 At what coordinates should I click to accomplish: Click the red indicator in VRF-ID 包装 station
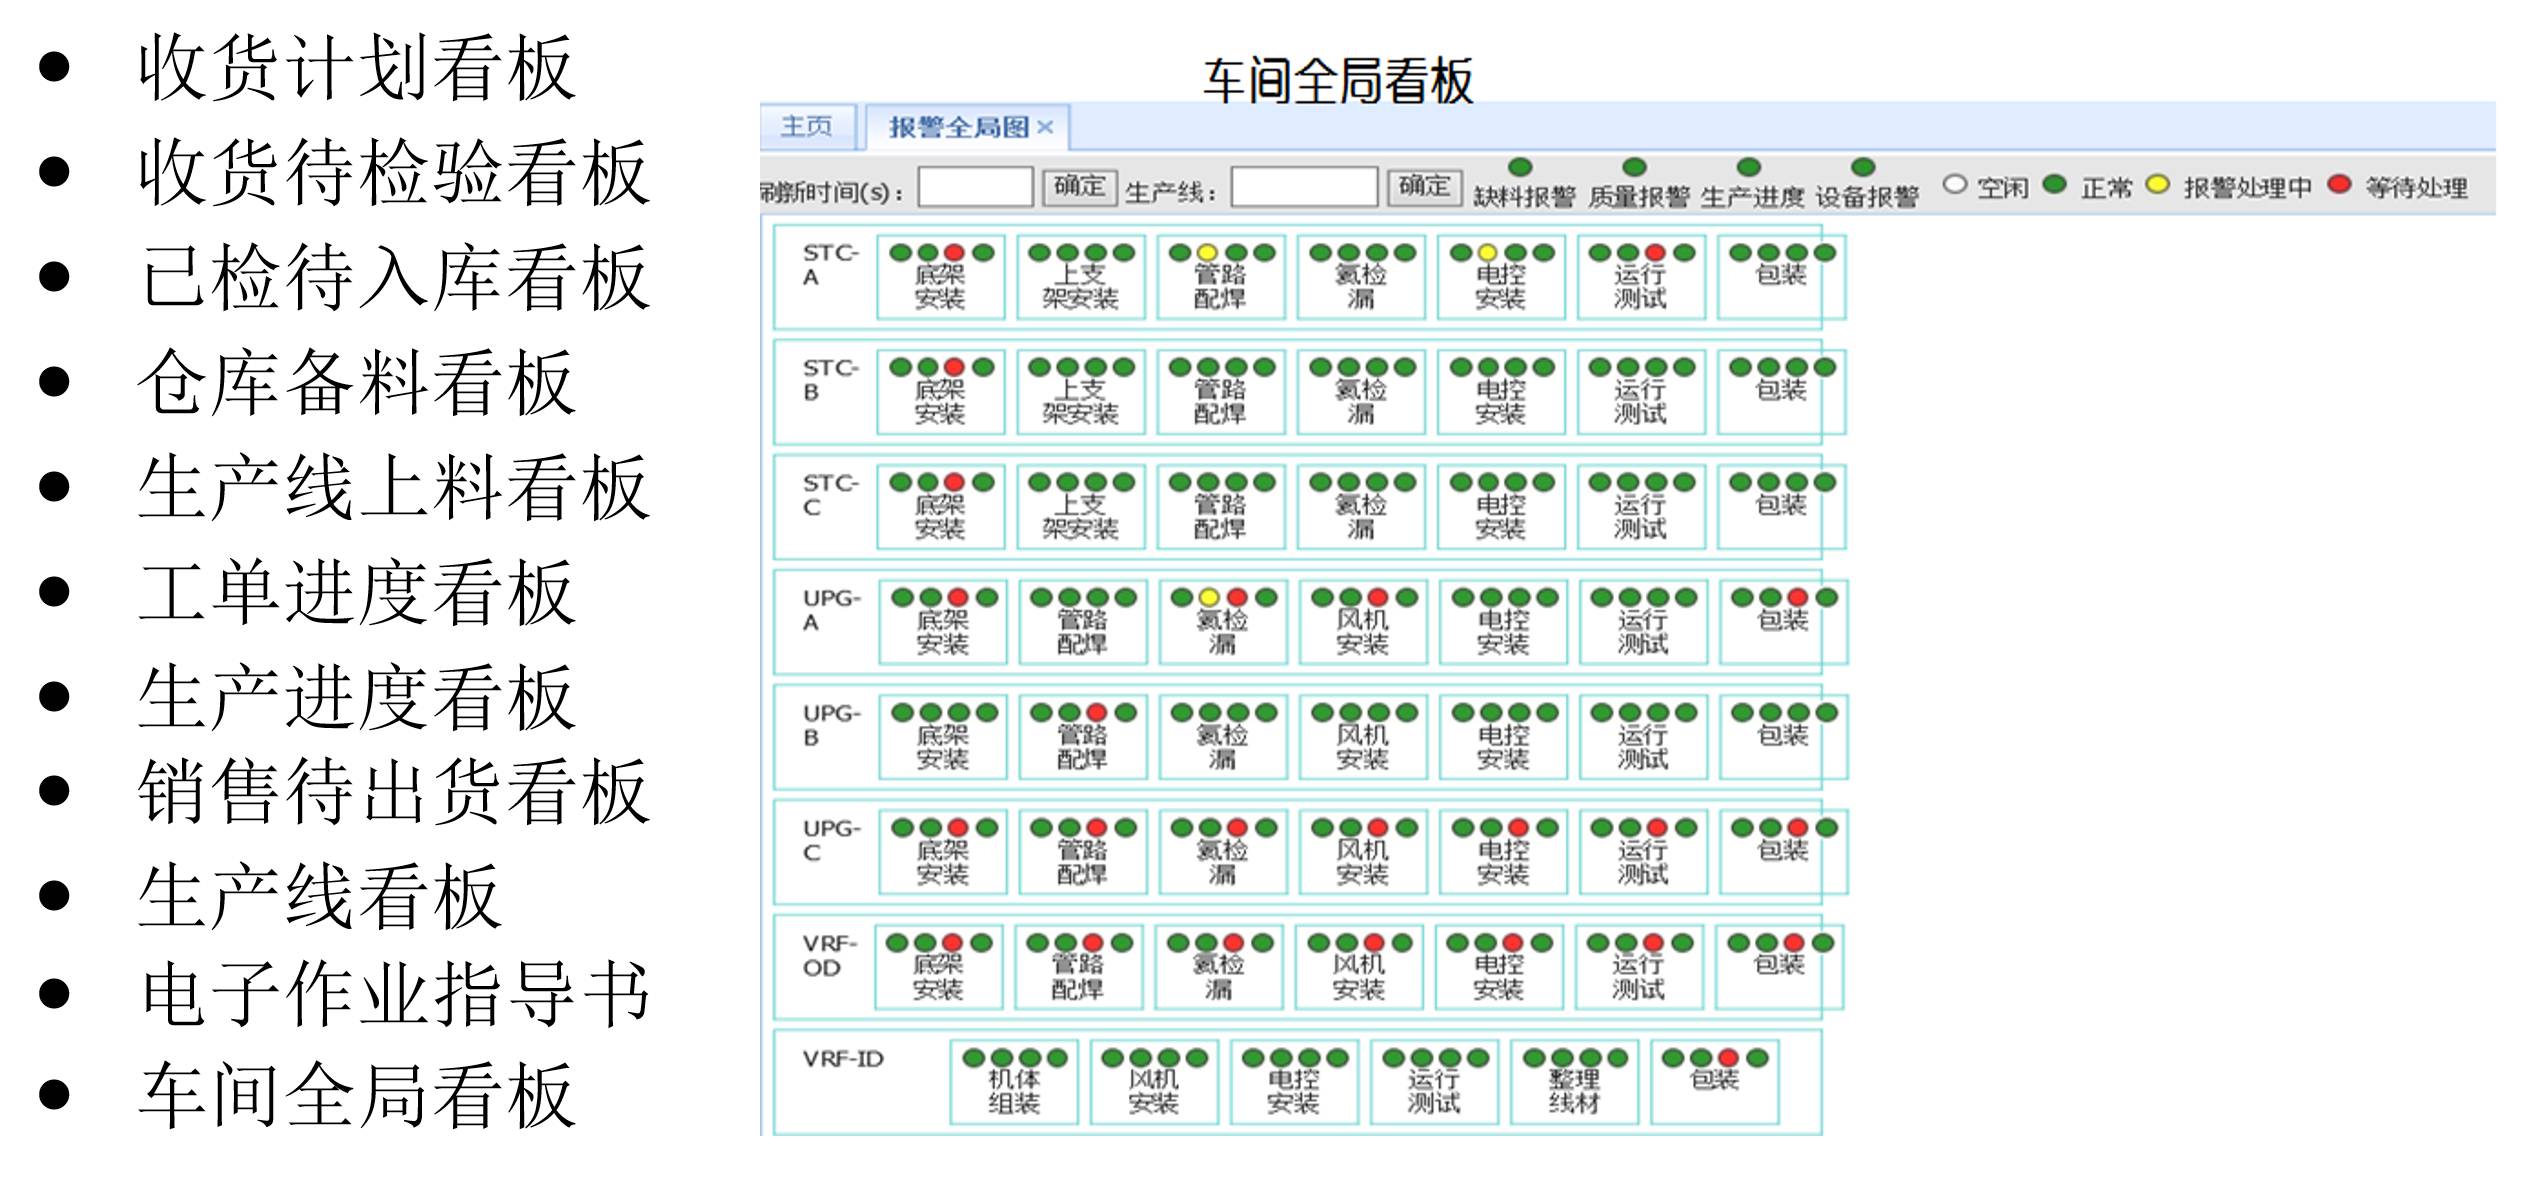tap(1729, 1057)
